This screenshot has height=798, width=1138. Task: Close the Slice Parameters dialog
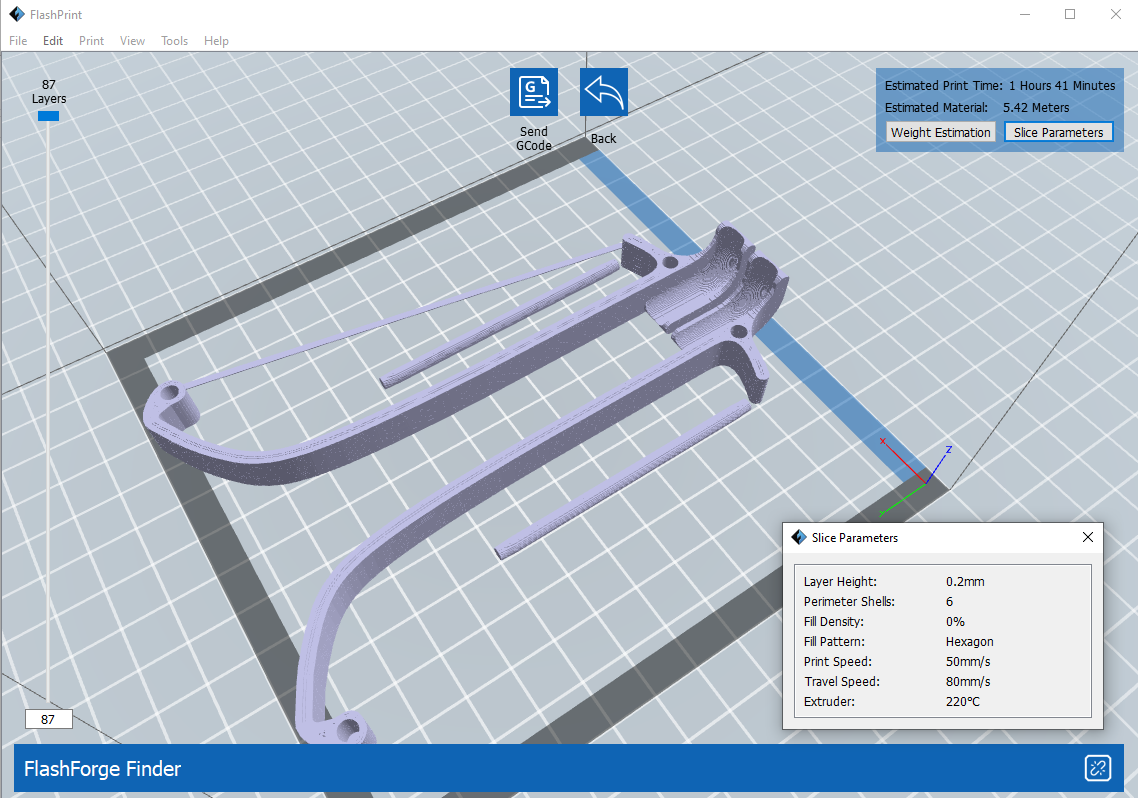point(1087,537)
